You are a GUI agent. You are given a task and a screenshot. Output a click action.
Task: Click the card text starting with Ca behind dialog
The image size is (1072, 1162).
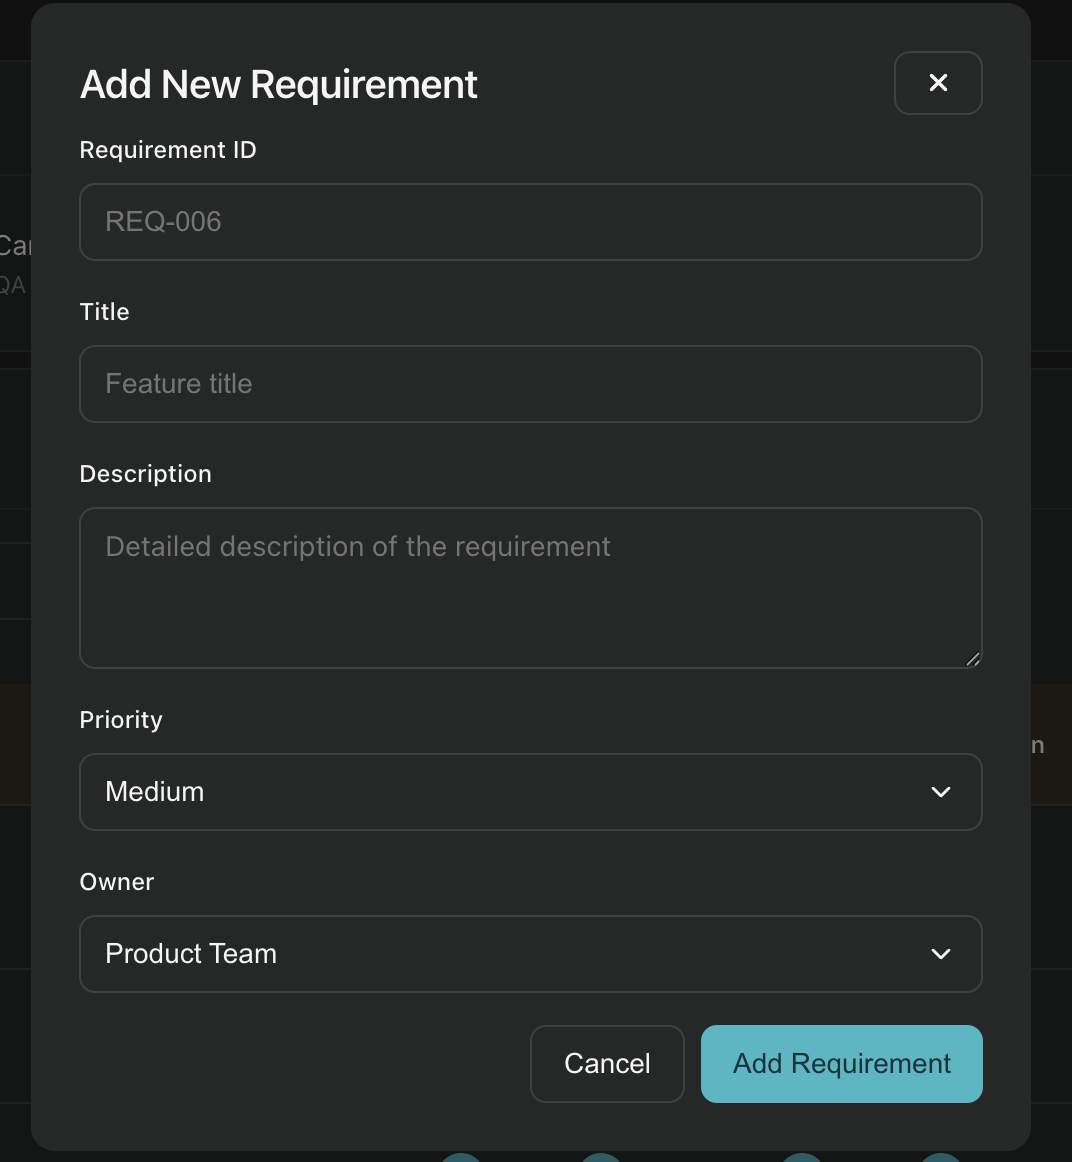pyautogui.click(x=16, y=243)
